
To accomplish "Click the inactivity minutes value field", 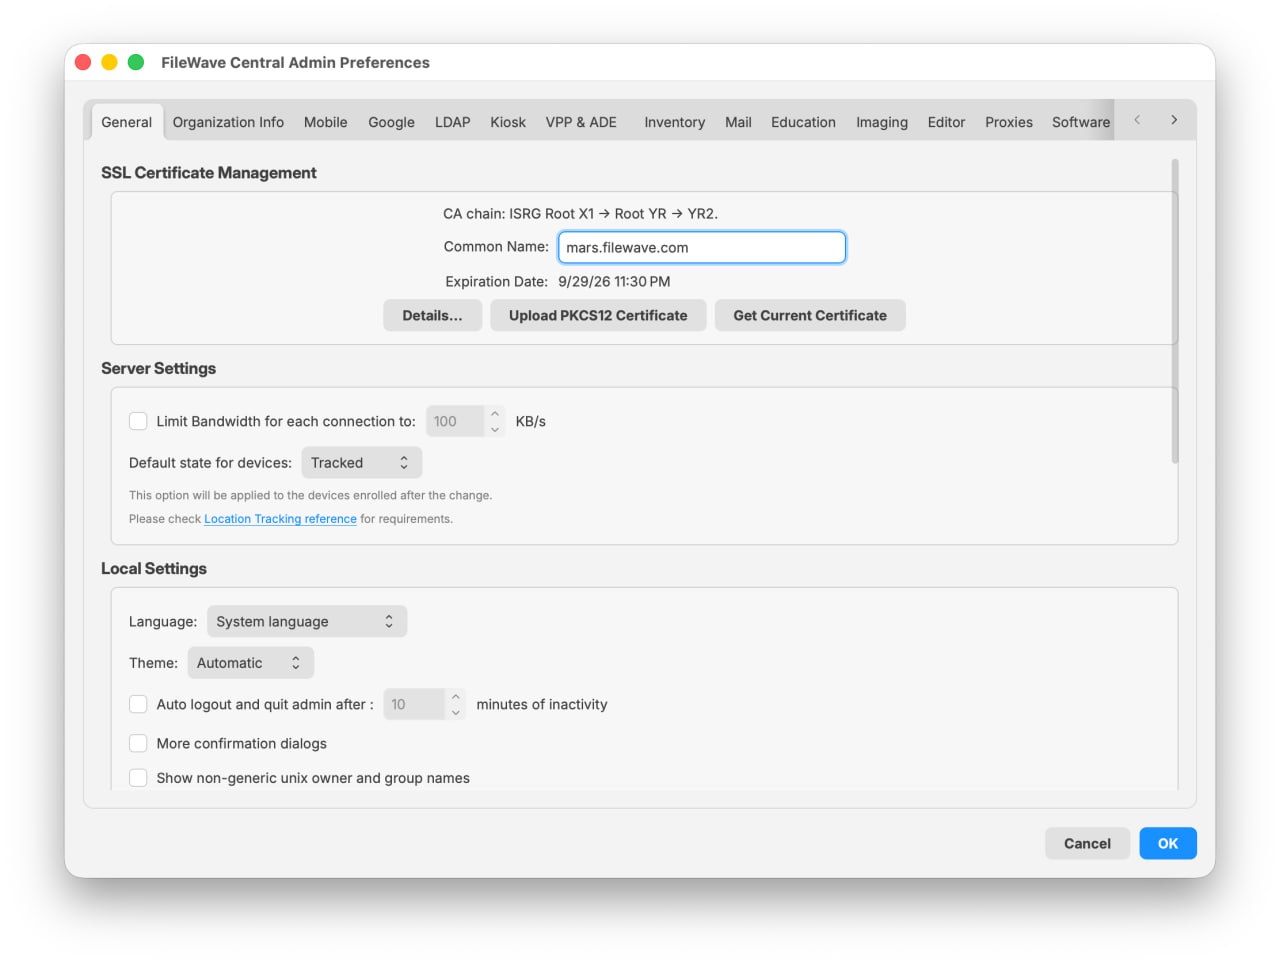I will pyautogui.click(x=414, y=704).
